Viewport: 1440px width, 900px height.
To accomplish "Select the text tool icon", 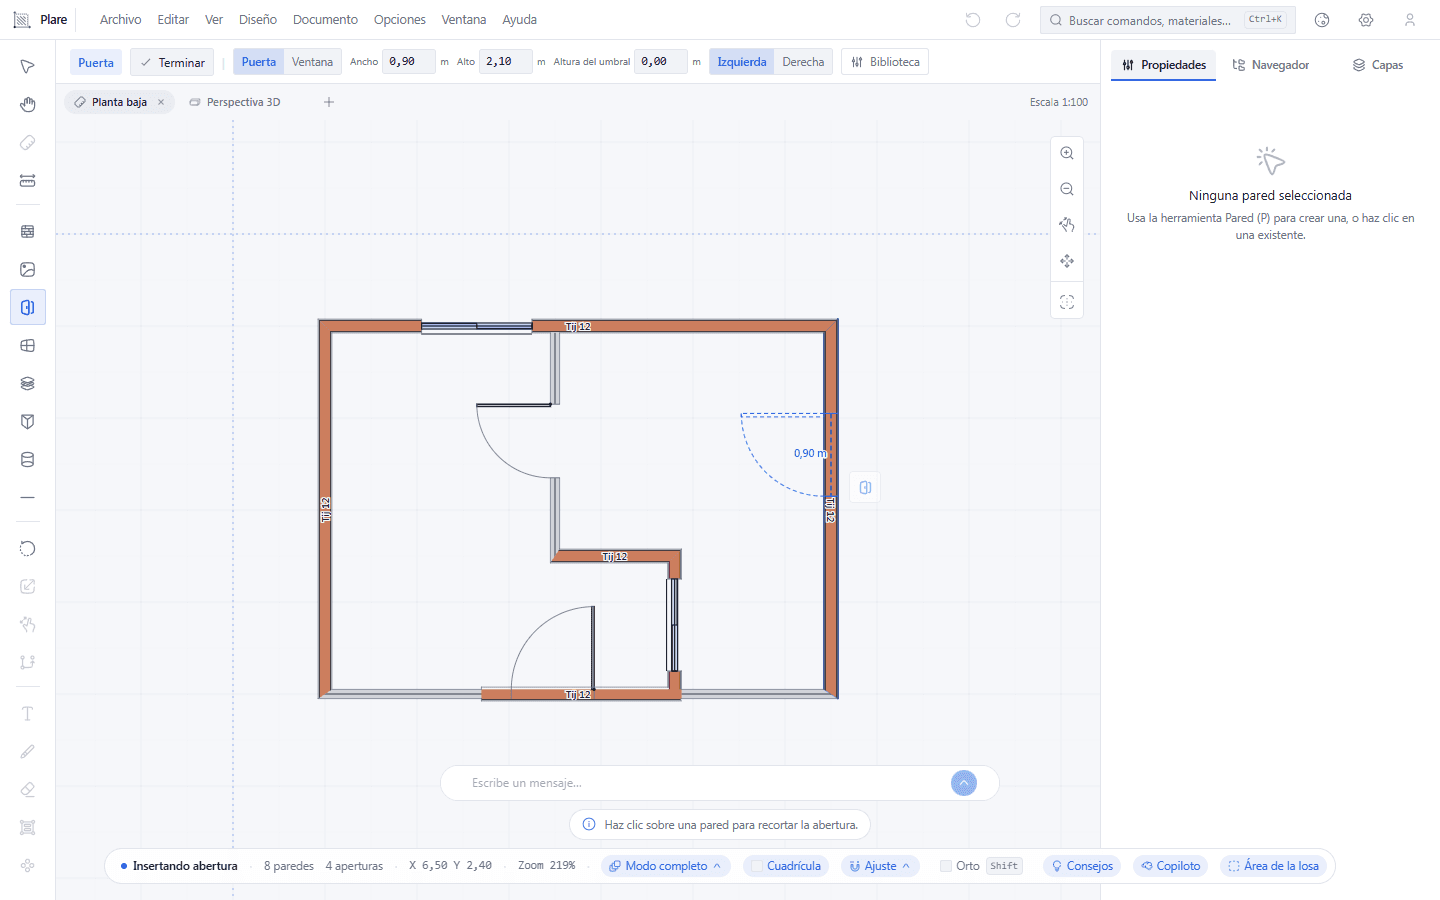I will coord(28,713).
